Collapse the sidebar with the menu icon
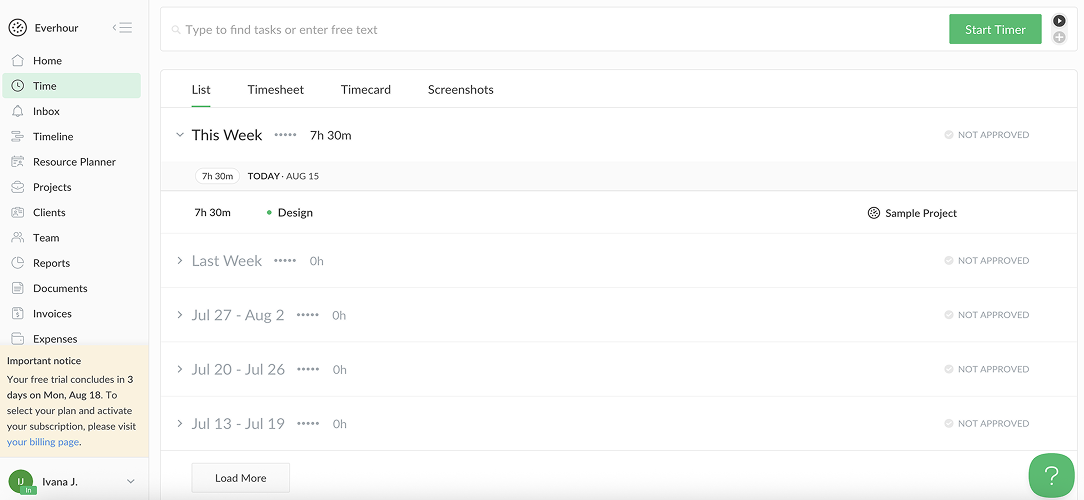The height and width of the screenshot is (500, 1084). 122,28
